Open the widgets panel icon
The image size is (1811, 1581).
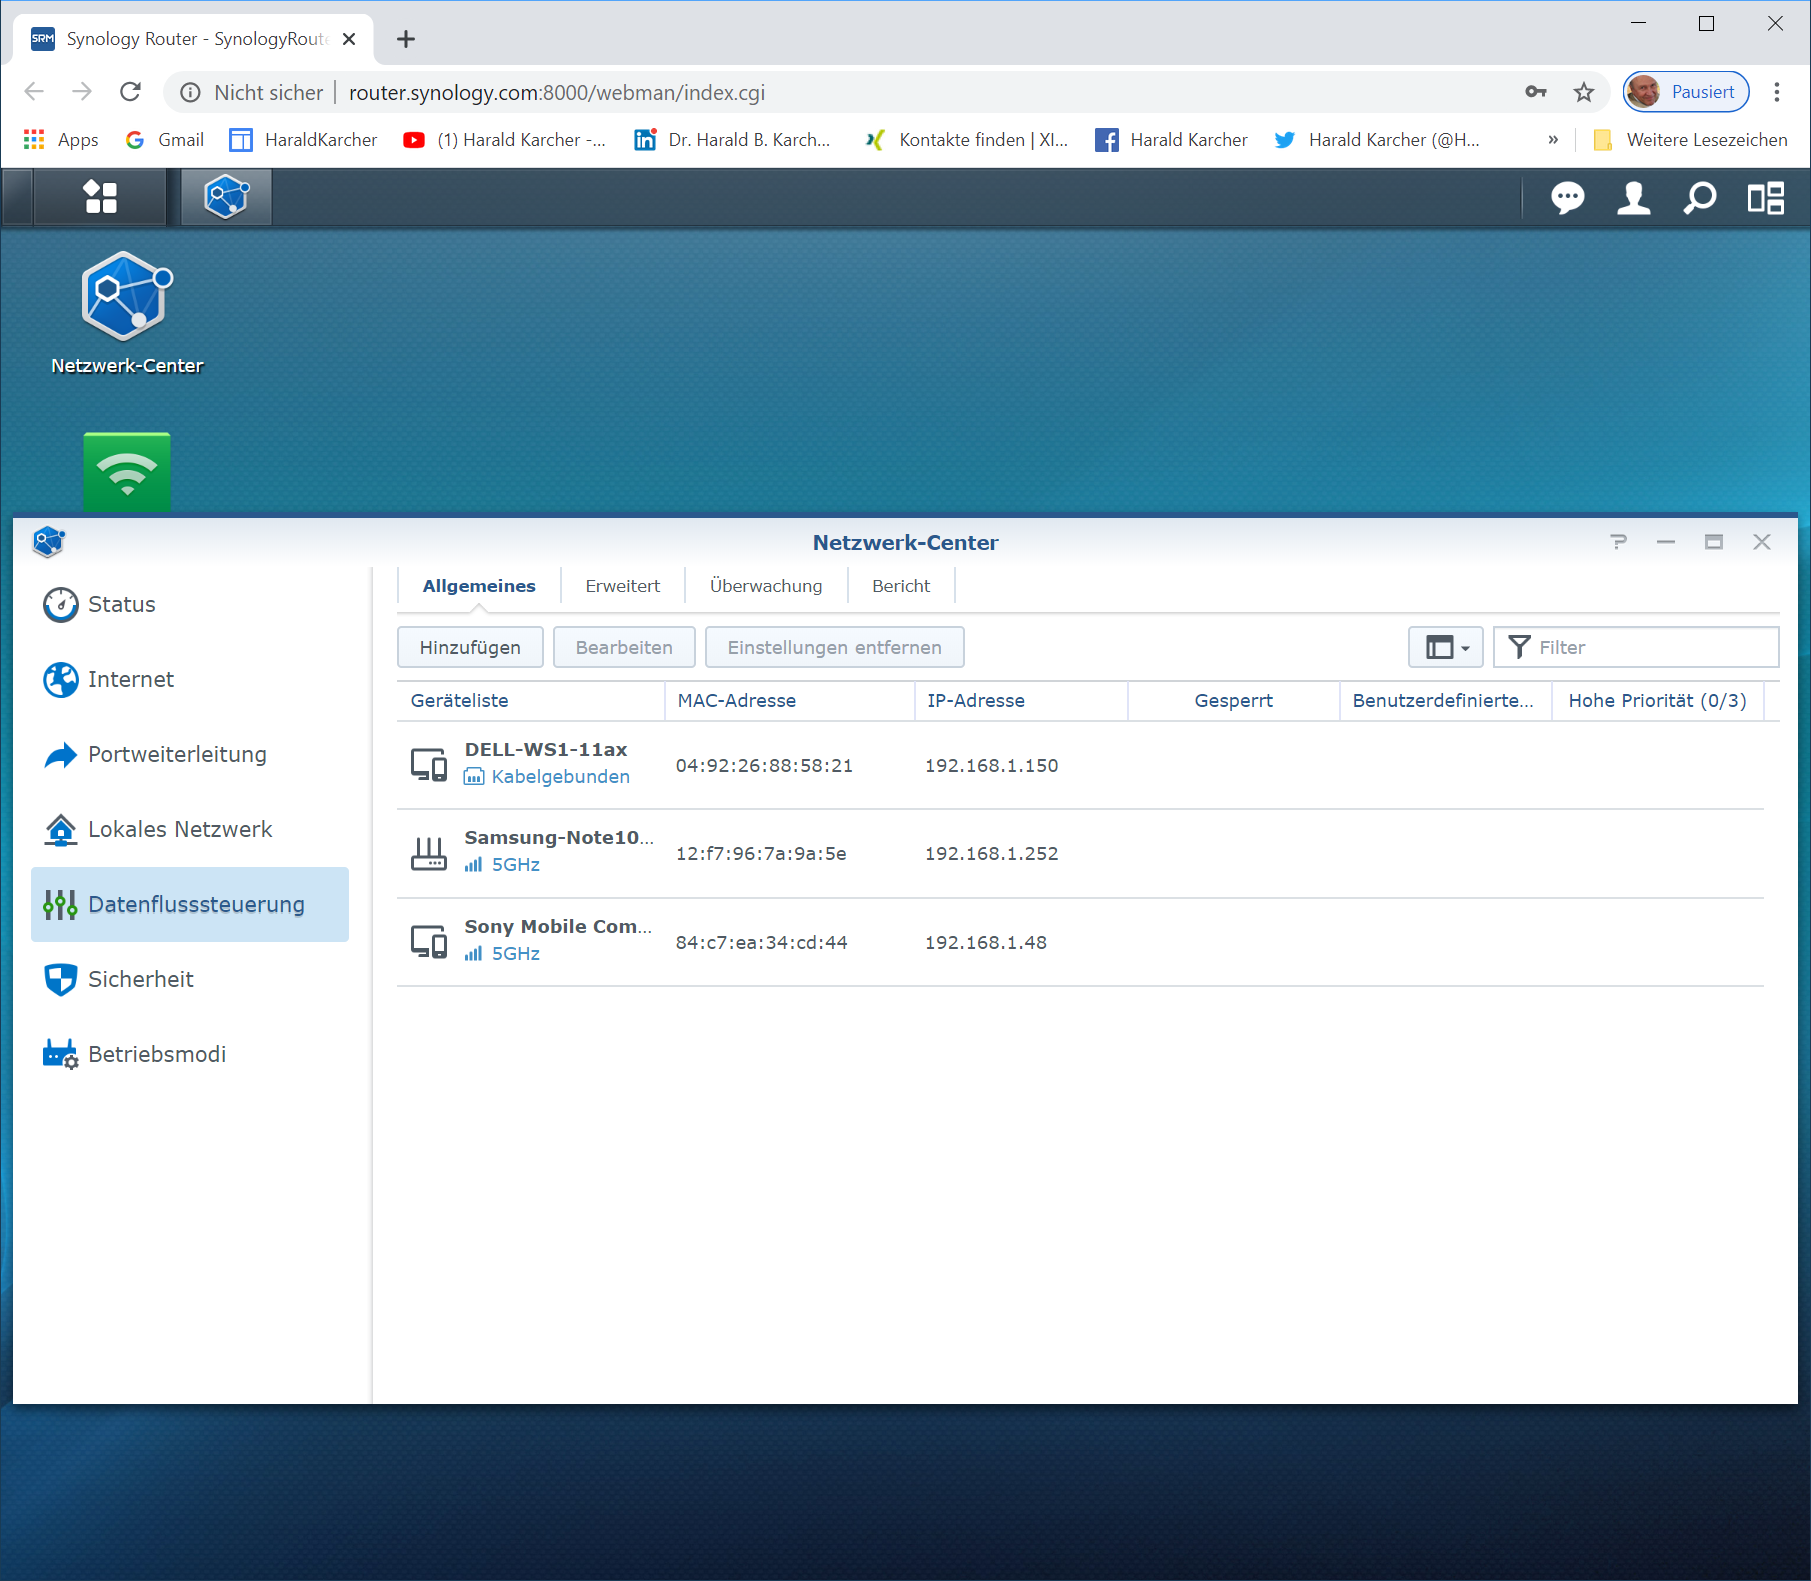(x=1765, y=198)
